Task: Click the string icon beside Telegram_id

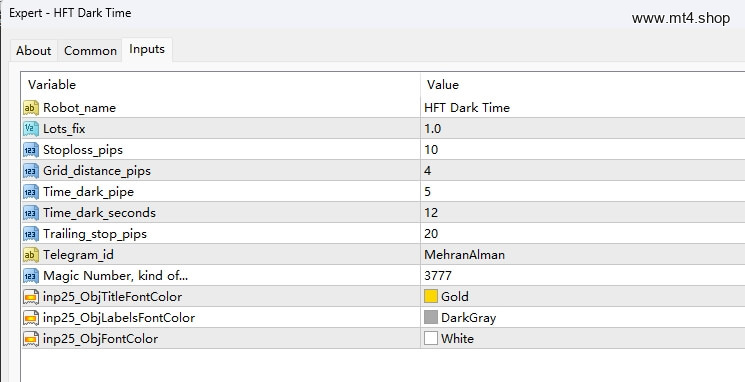Action: click(31, 255)
